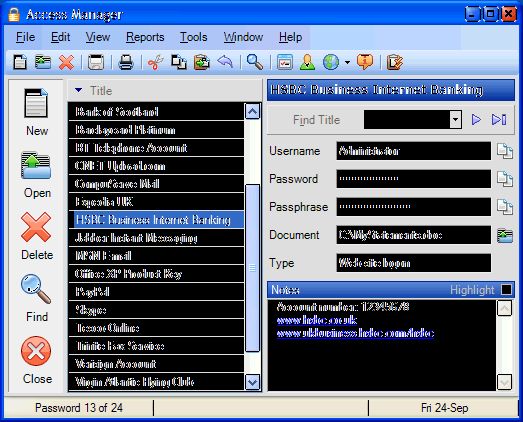Click the magnifier search toolbar icon
Viewport: 523px width, 422px height.
pyautogui.click(x=255, y=62)
